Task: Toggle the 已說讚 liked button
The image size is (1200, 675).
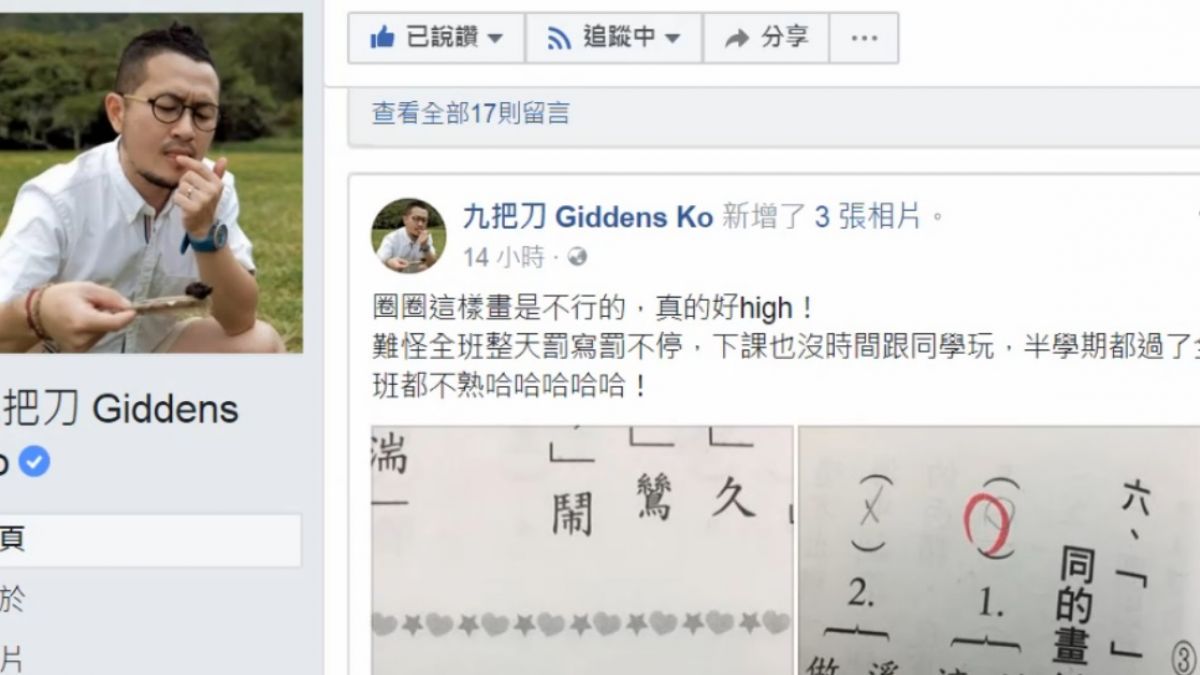Action: pos(436,38)
